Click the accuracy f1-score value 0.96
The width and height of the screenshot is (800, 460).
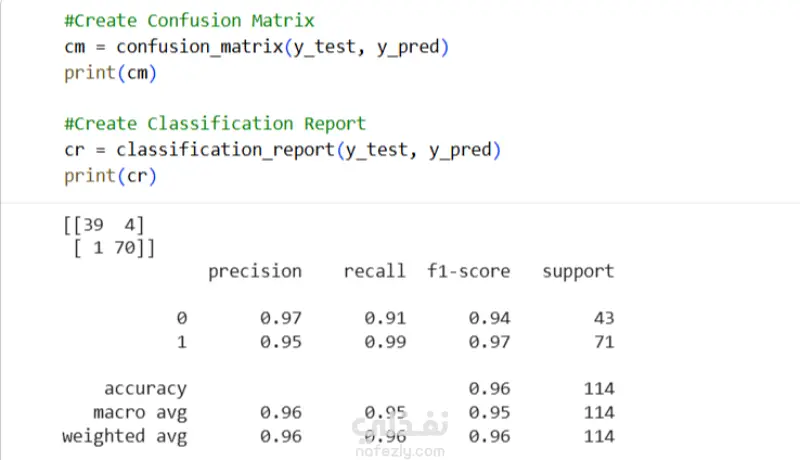pos(489,388)
